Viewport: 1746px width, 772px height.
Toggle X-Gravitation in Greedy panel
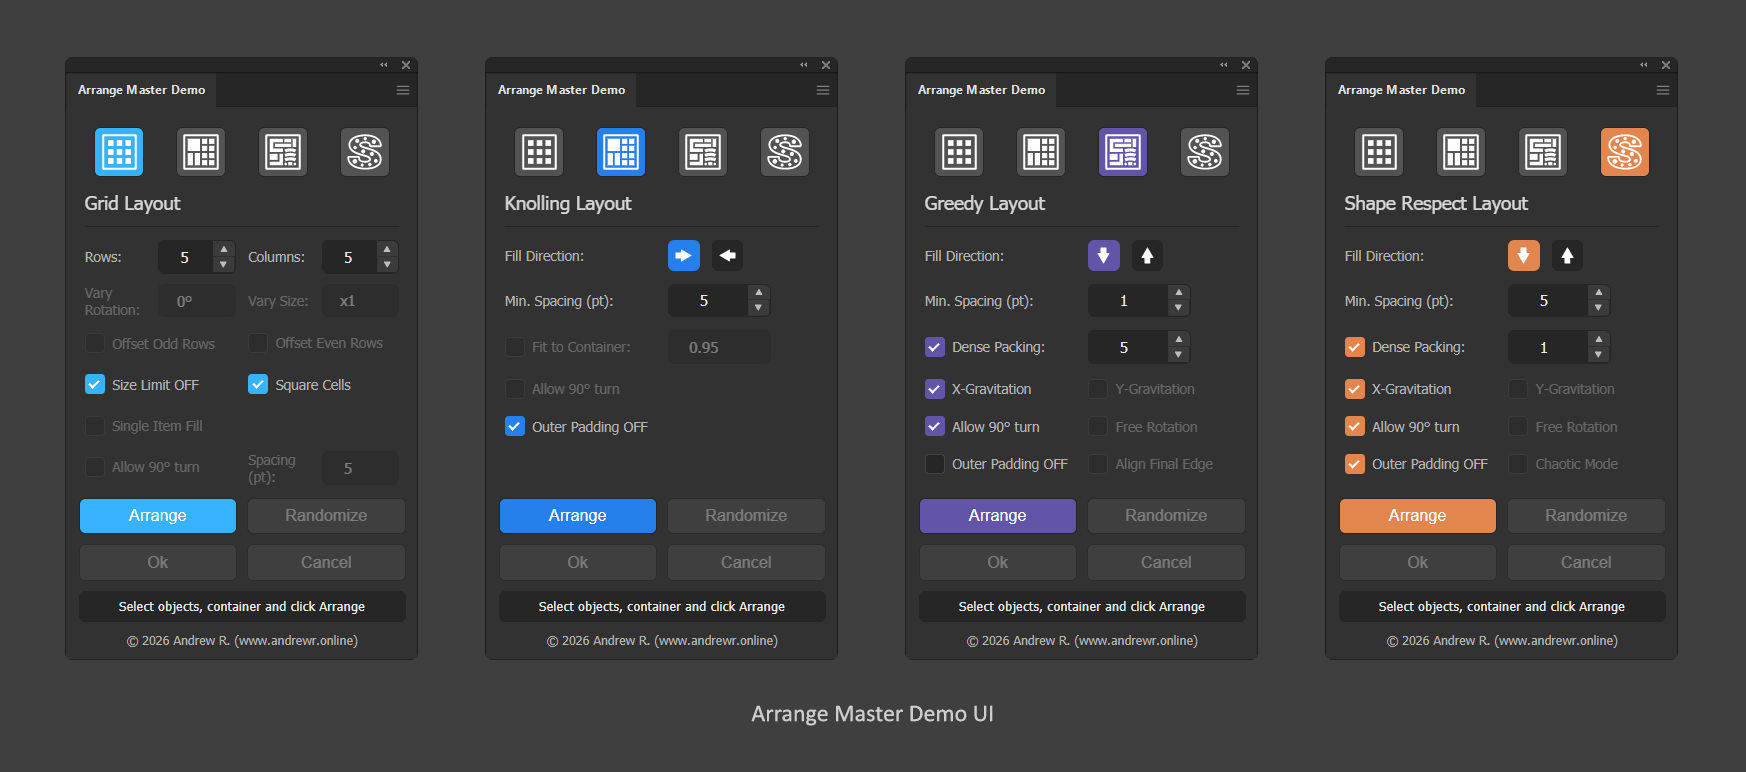tap(935, 389)
